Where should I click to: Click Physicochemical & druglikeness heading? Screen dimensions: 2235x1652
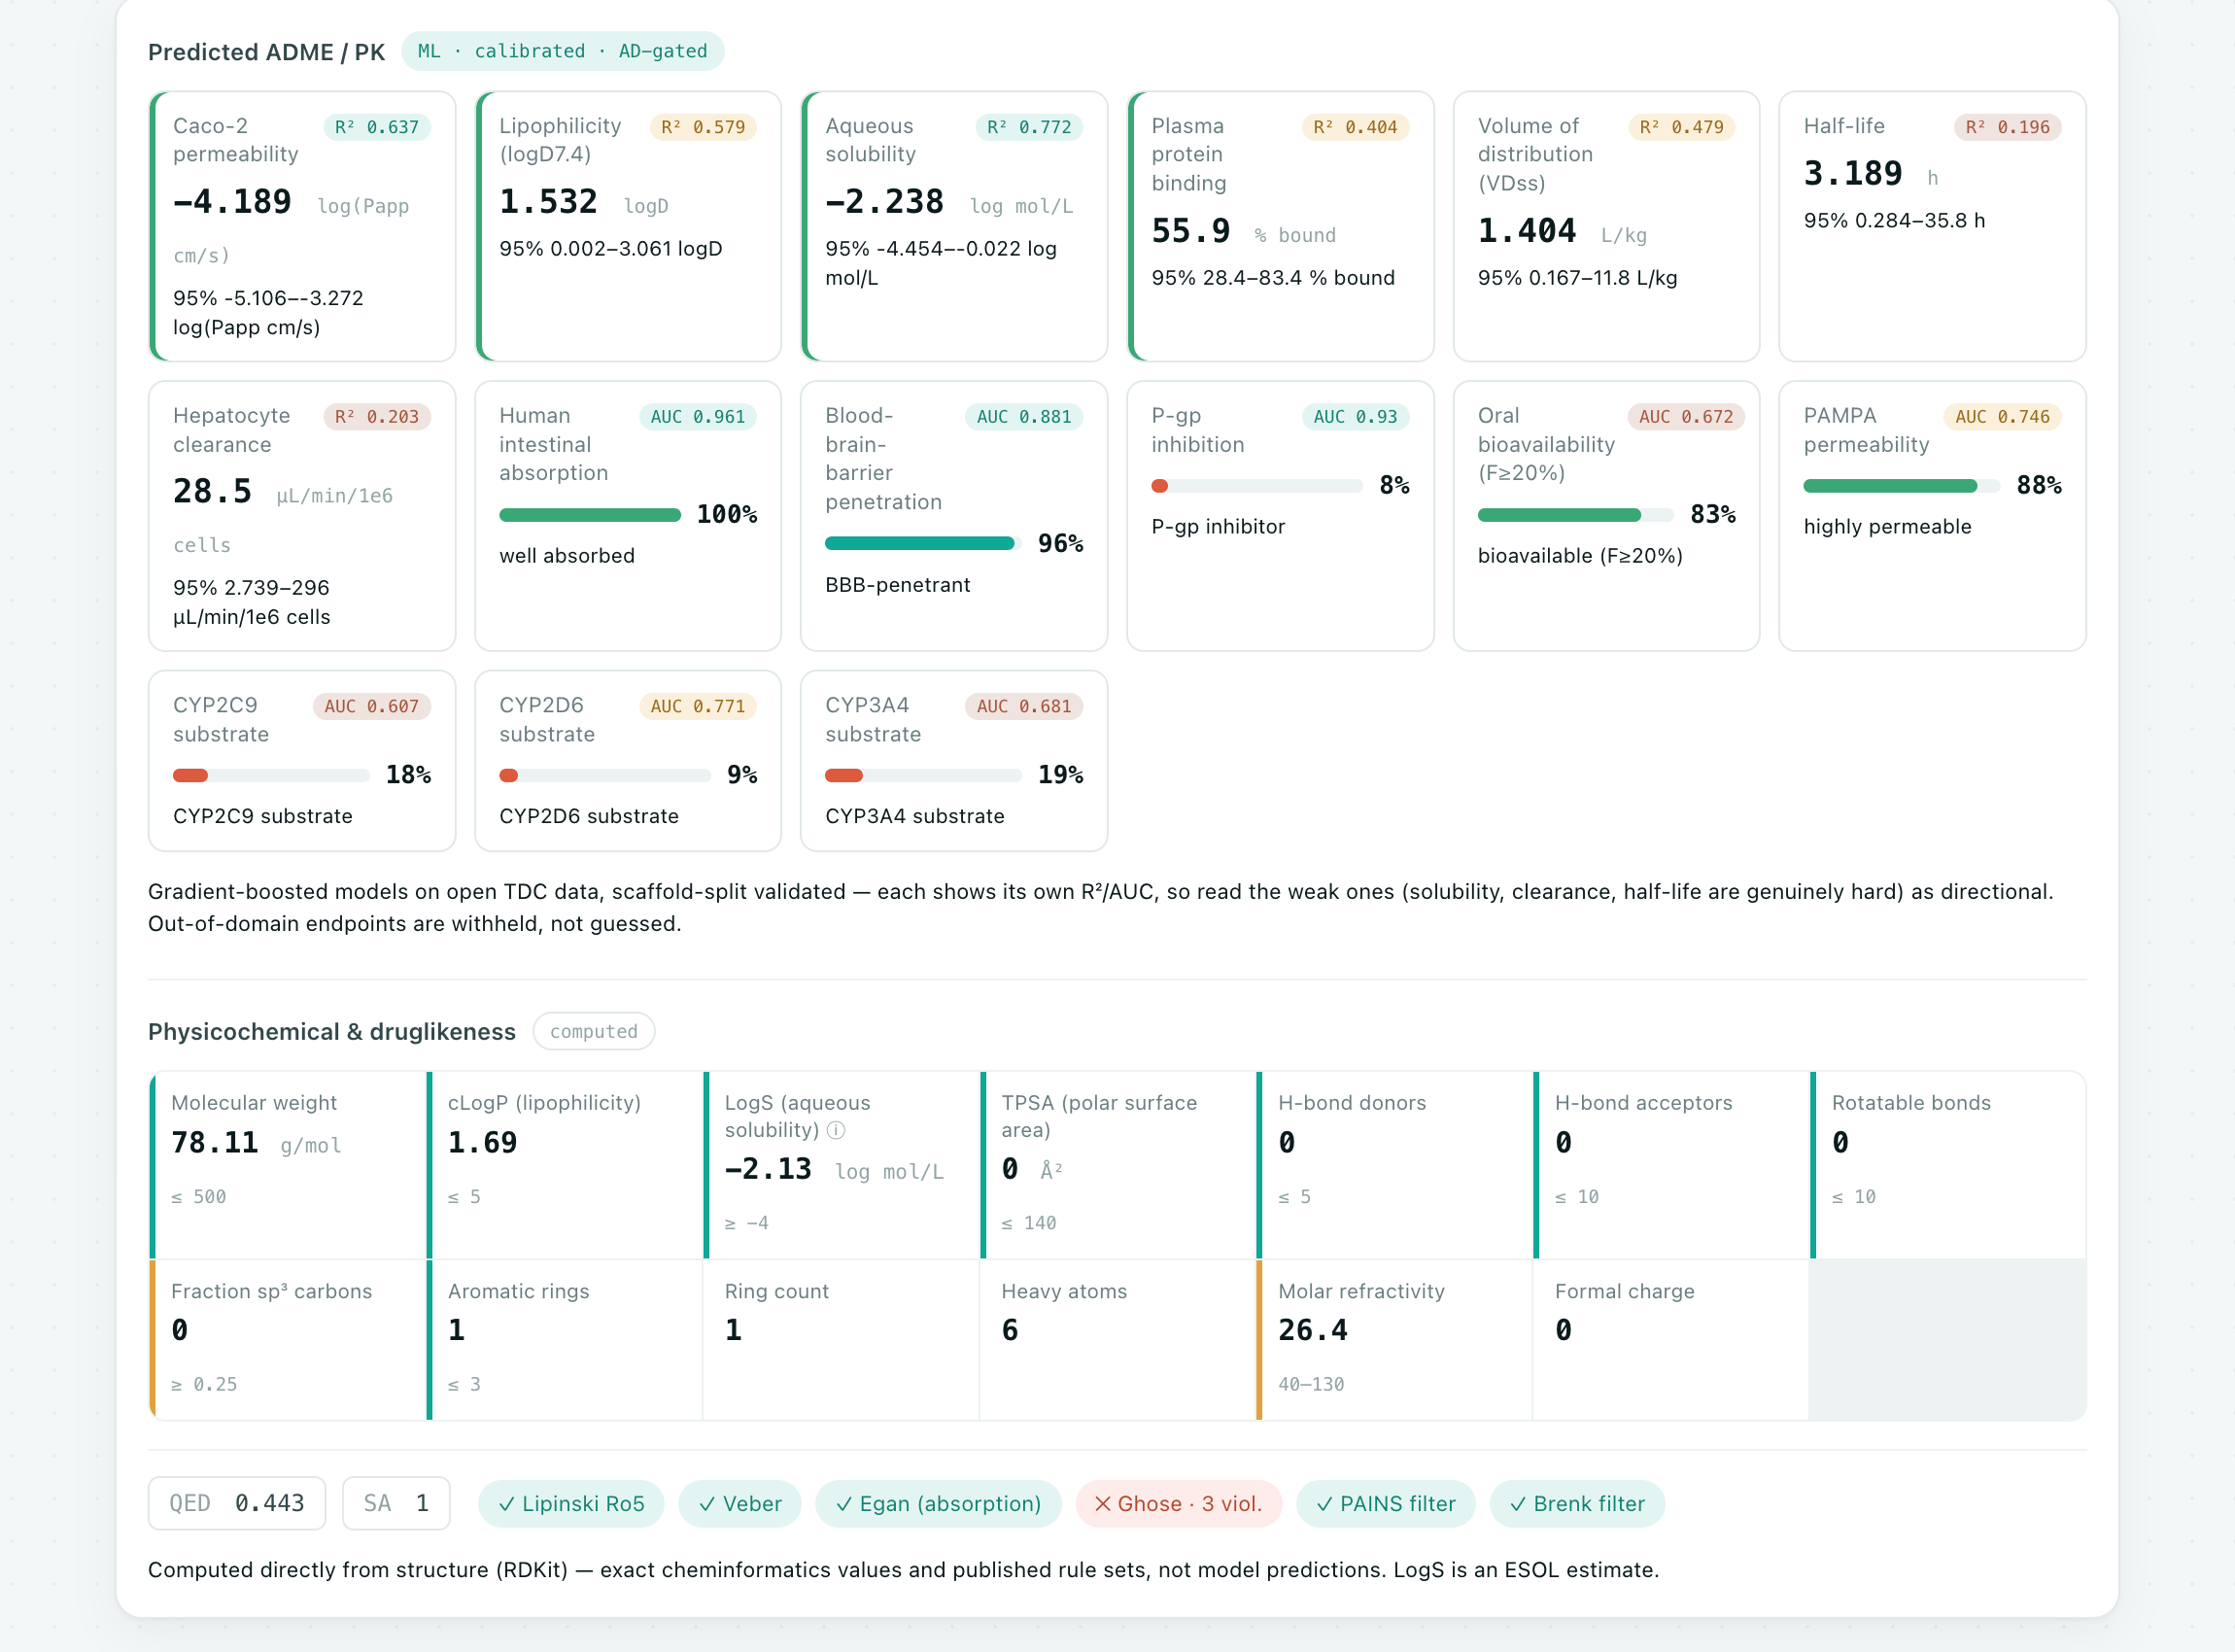(x=332, y=1032)
